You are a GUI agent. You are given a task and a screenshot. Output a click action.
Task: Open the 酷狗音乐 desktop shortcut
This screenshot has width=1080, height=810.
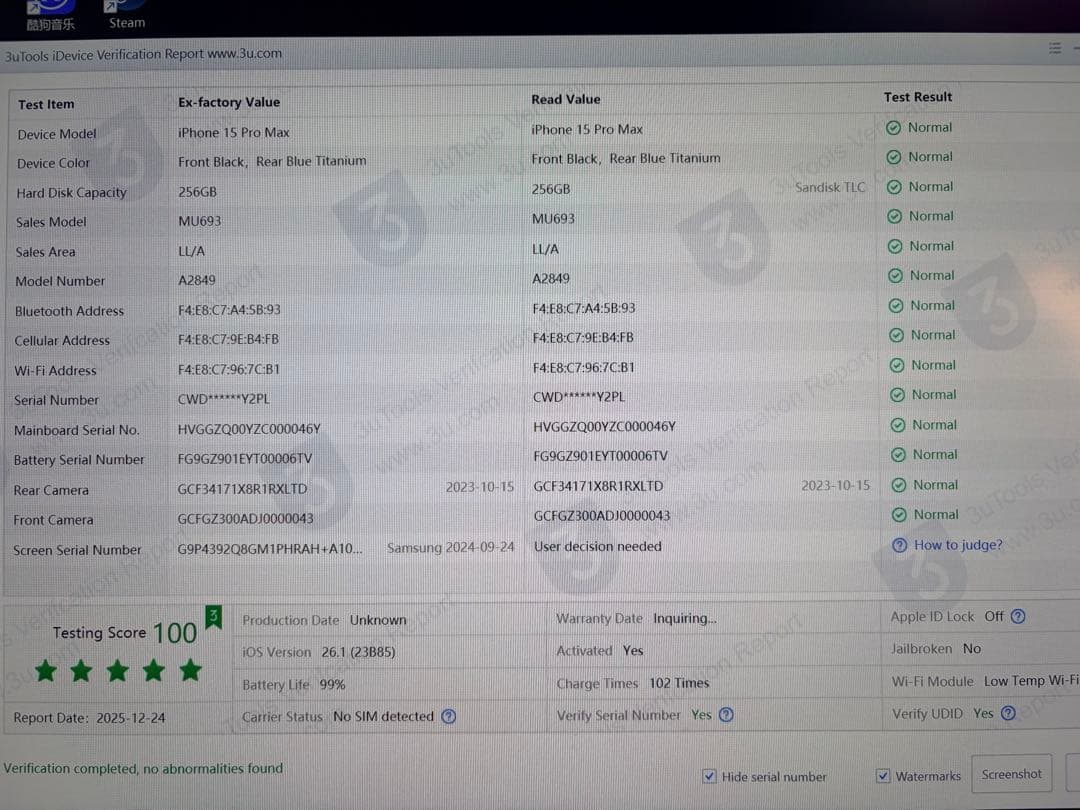(x=50, y=15)
